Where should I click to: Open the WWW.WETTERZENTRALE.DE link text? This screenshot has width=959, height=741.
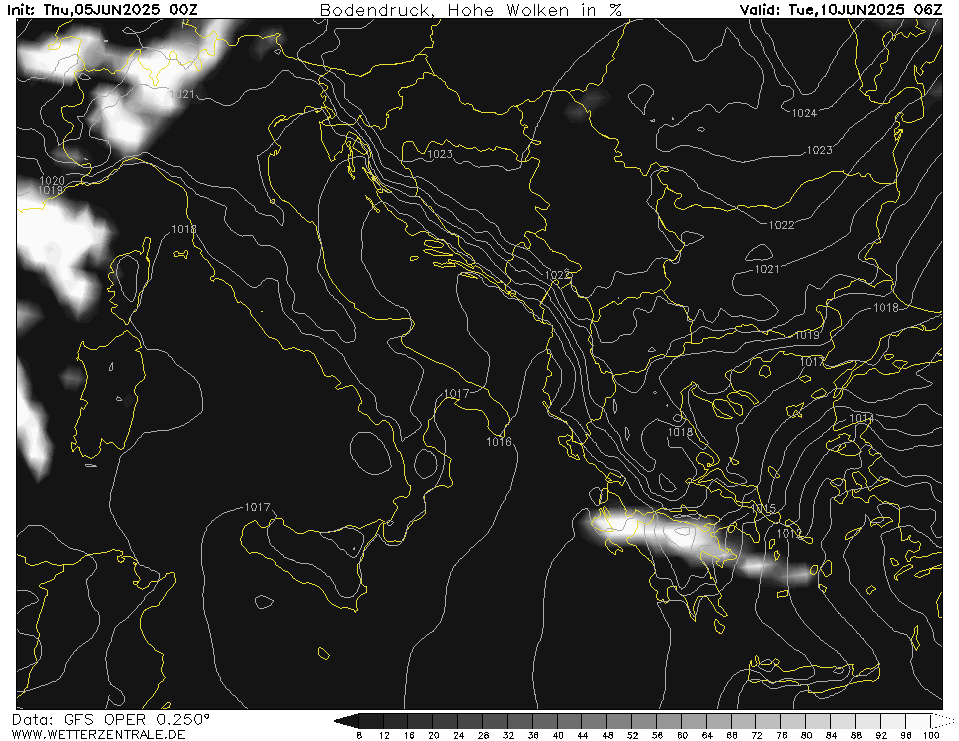coord(98,734)
